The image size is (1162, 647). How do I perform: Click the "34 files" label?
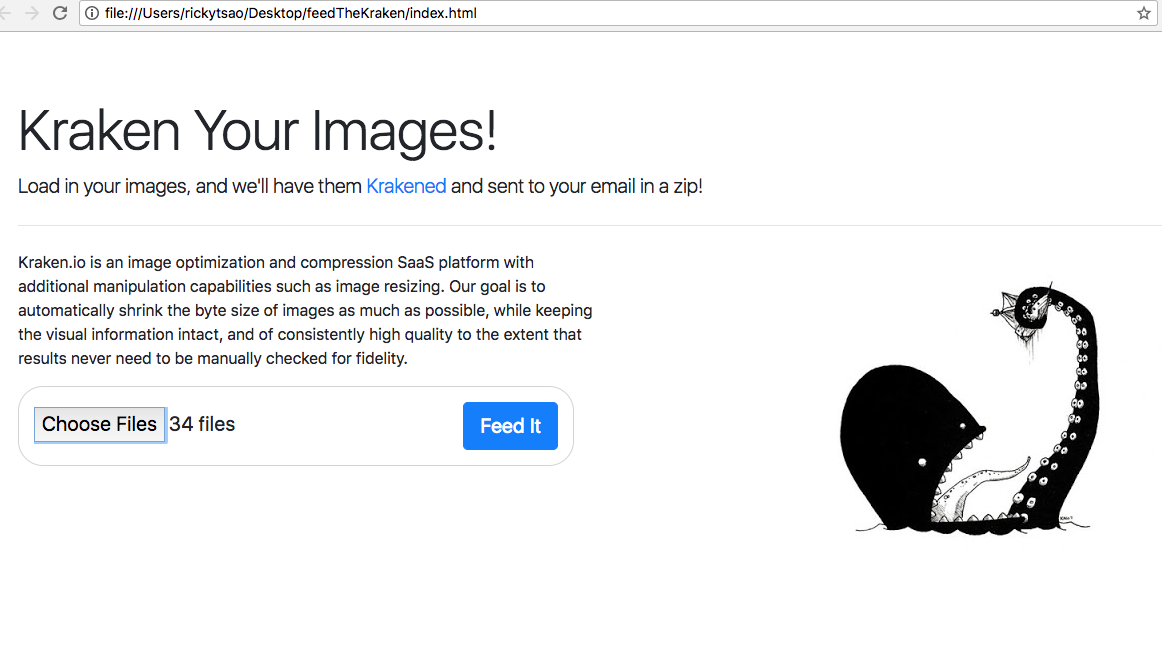point(202,424)
